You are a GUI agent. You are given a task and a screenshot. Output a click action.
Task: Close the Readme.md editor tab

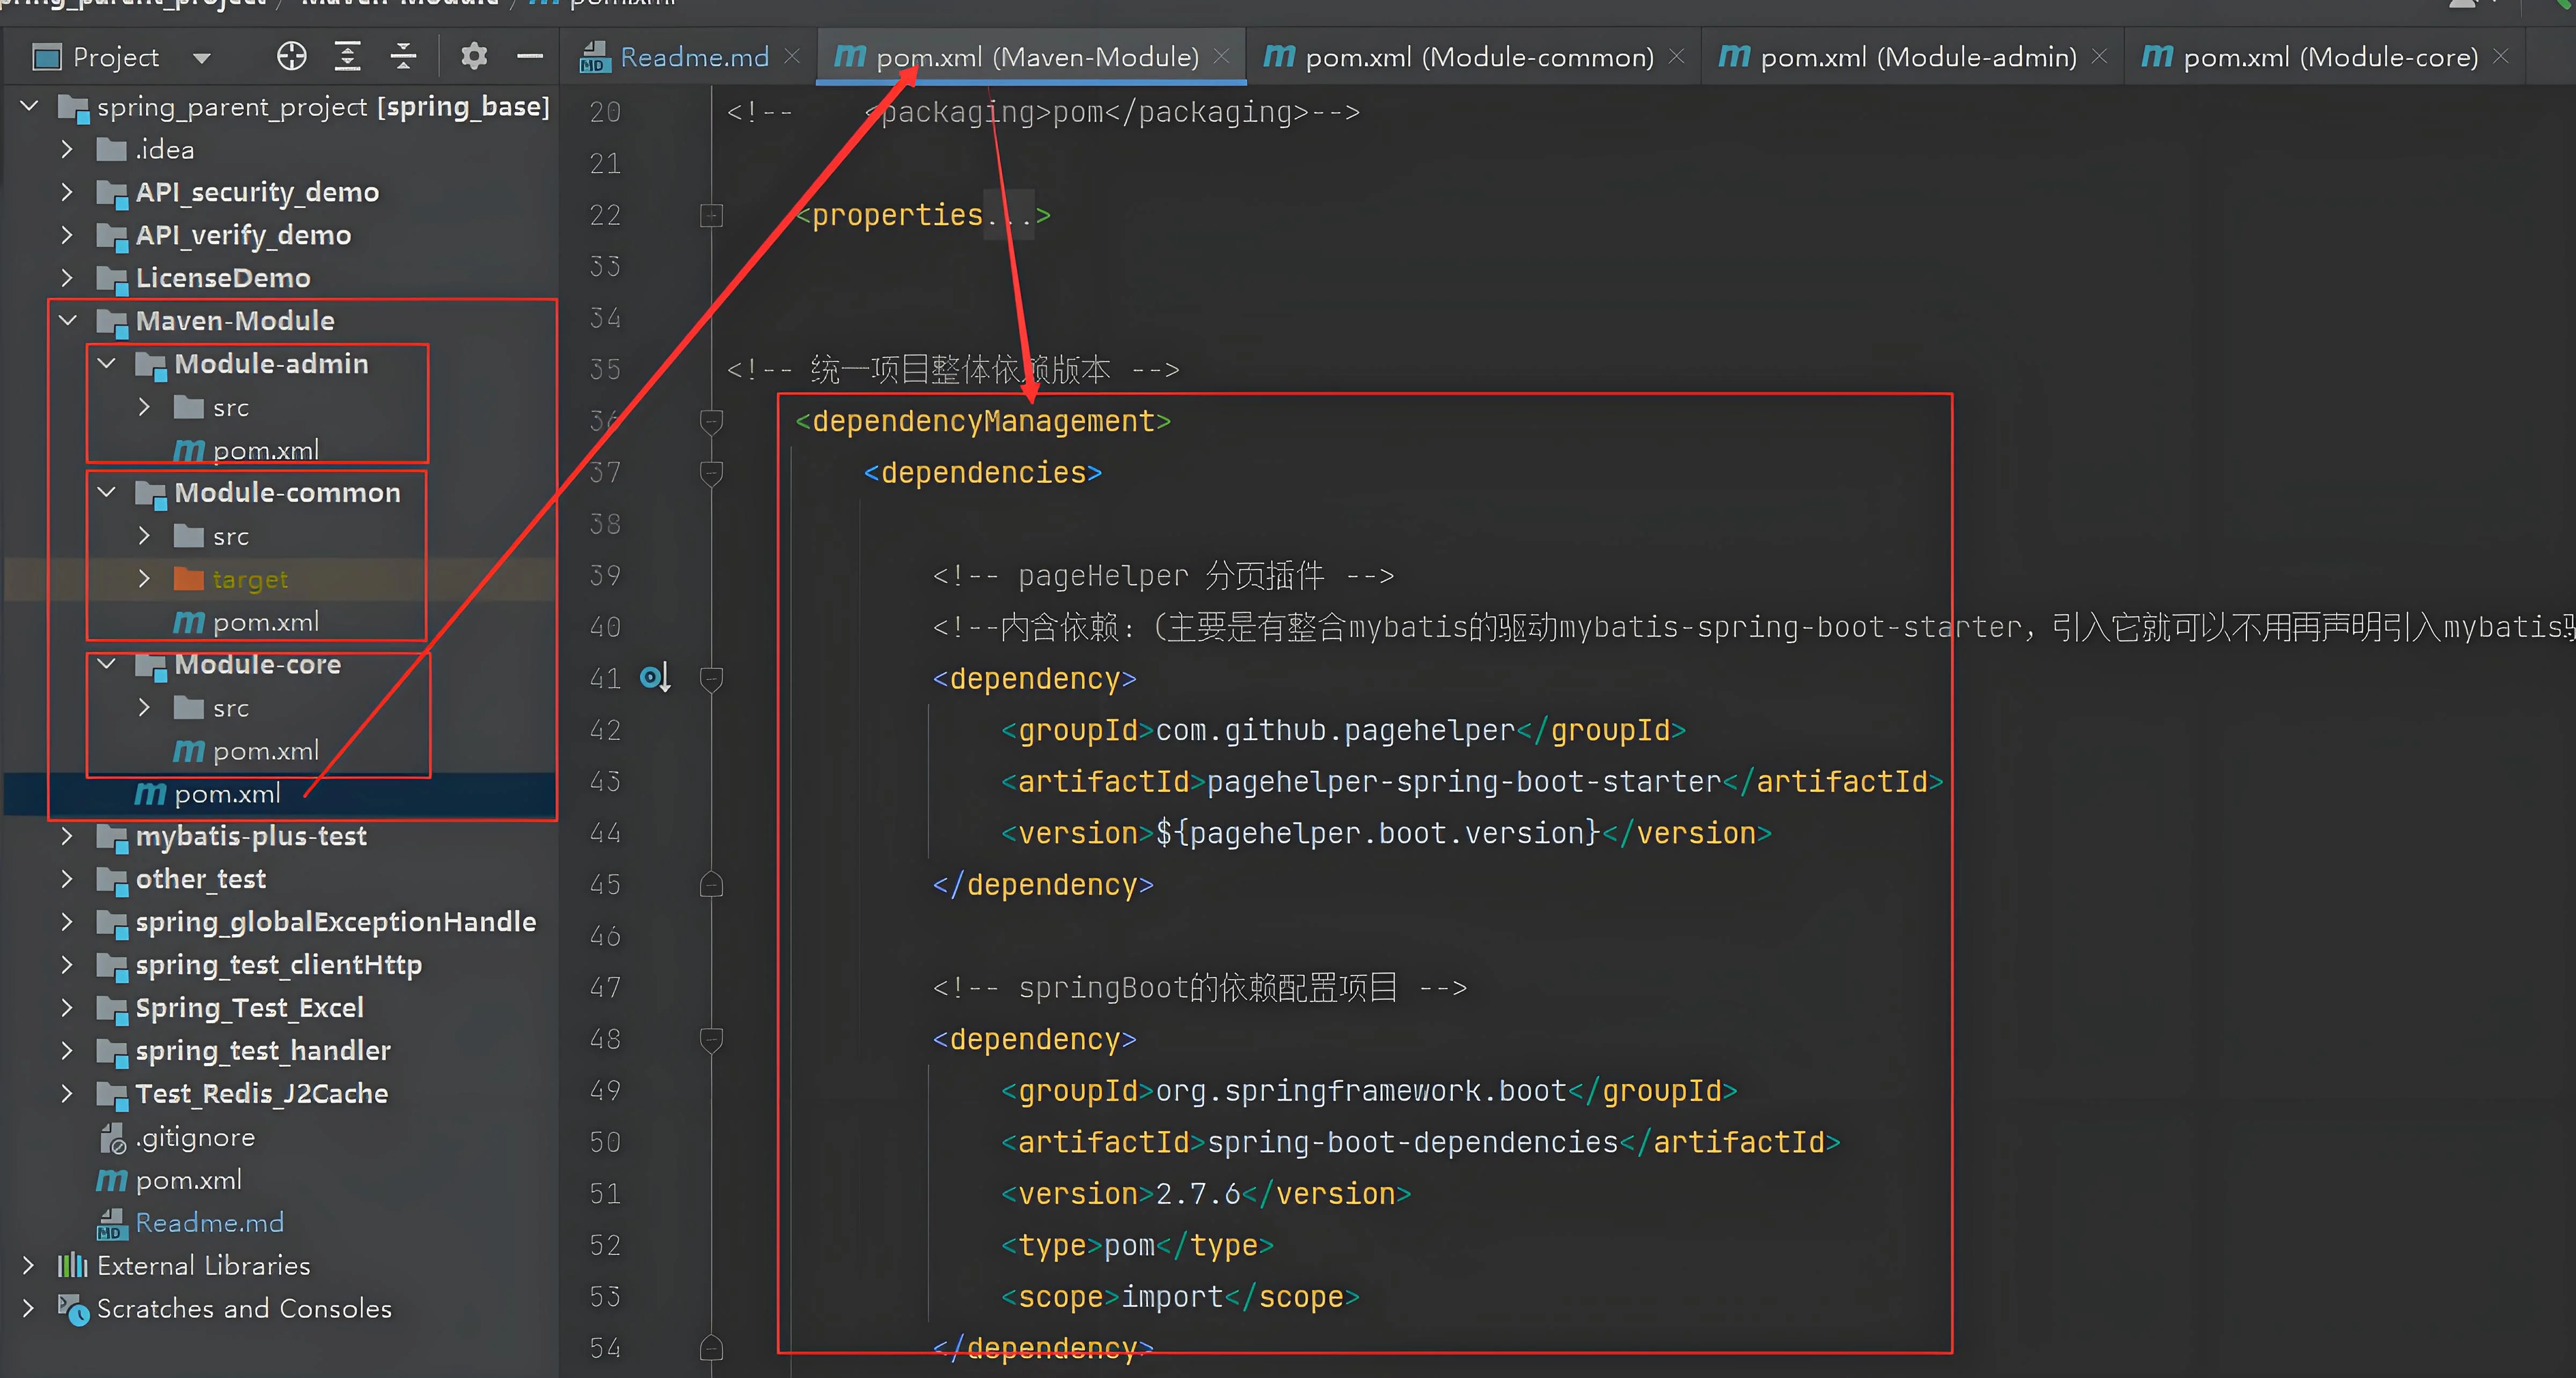pyautogui.click(x=792, y=56)
